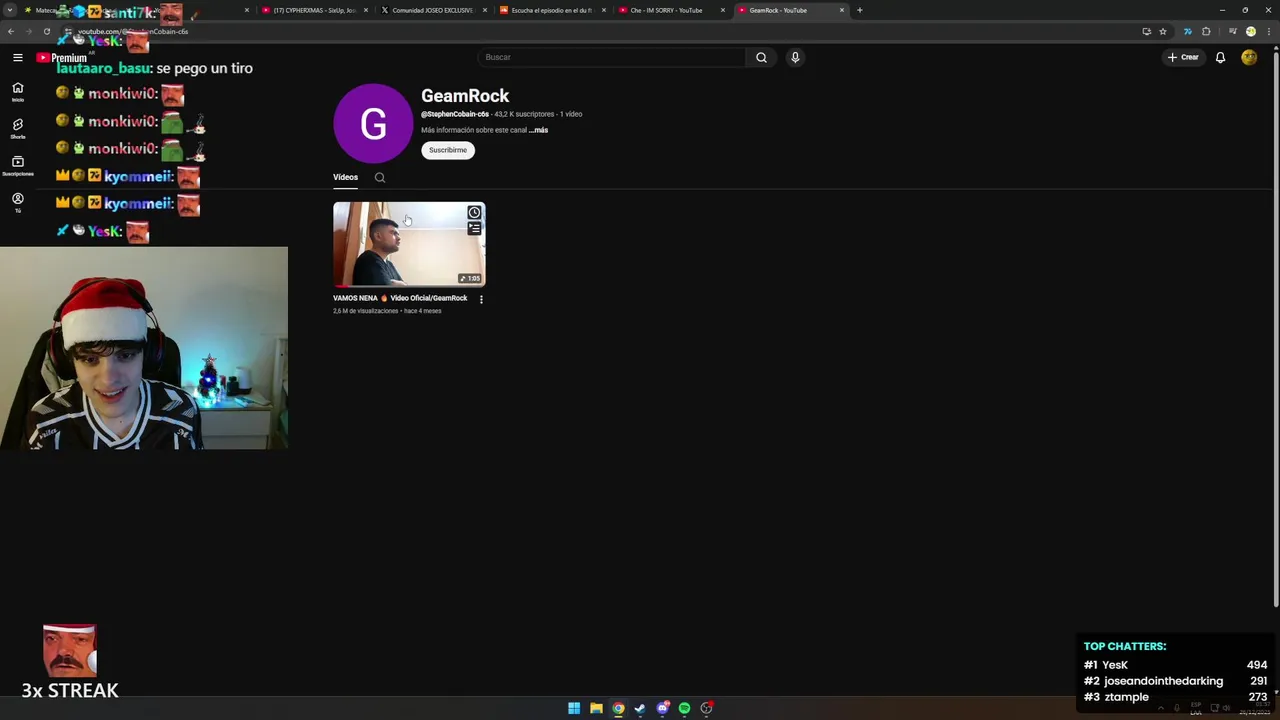Add video to queue
This screenshot has width=1280, height=720.
(474, 228)
